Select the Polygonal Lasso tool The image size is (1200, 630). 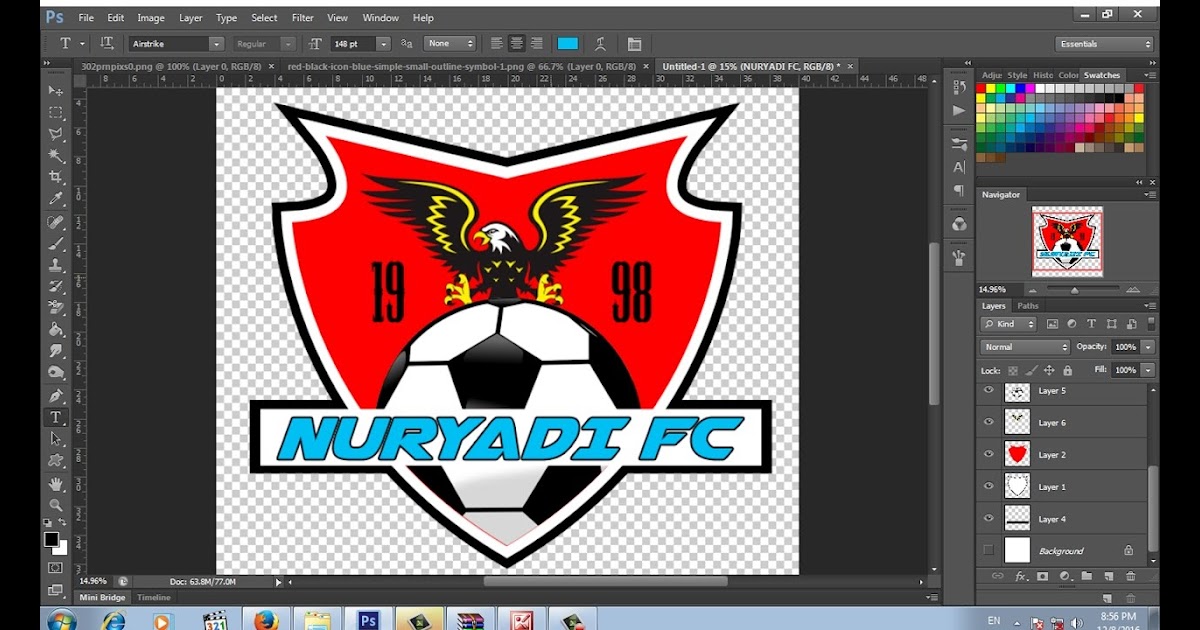pyautogui.click(x=56, y=134)
